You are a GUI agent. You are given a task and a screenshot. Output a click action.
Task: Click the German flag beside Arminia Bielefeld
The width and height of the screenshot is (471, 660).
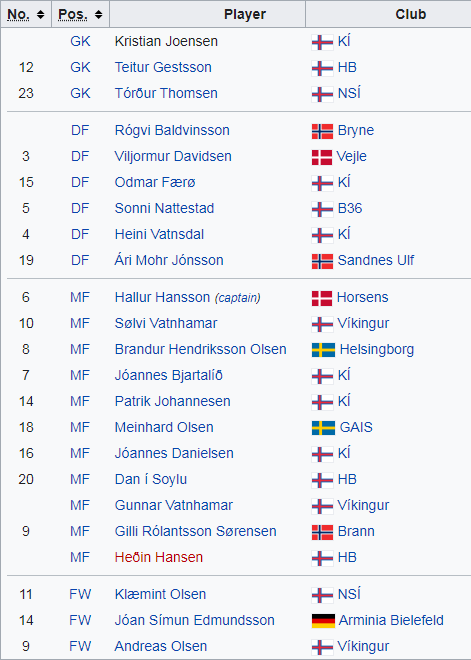323,621
